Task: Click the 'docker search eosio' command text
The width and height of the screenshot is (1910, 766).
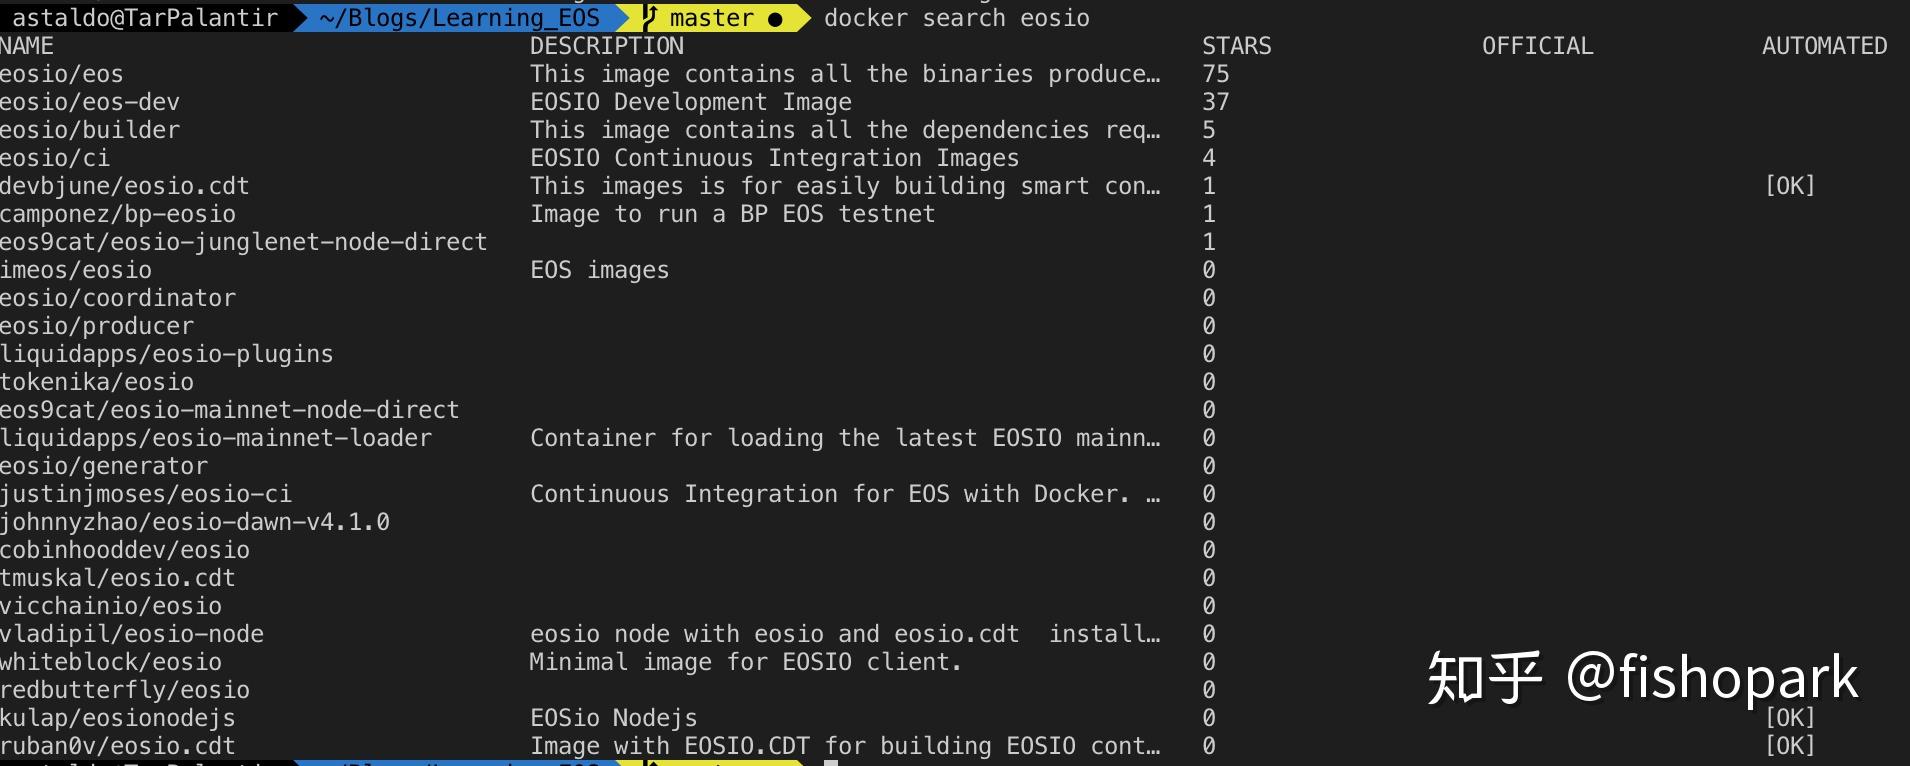Action: 956,17
